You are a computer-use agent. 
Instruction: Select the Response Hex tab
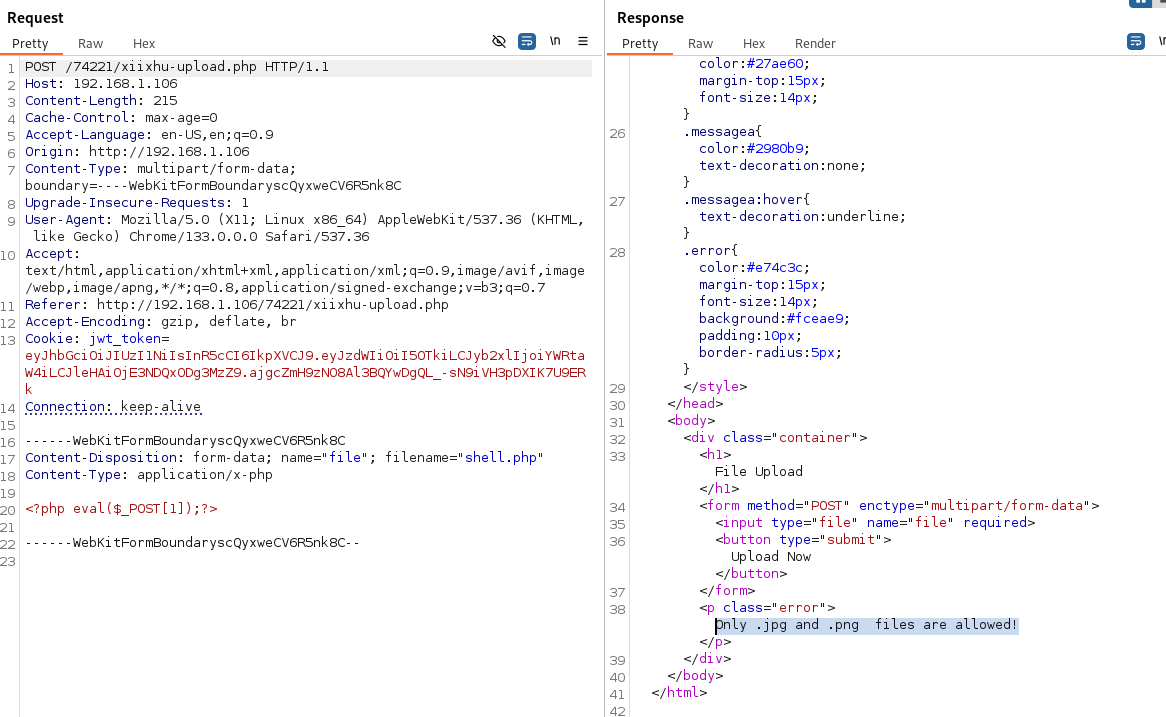click(x=754, y=44)
